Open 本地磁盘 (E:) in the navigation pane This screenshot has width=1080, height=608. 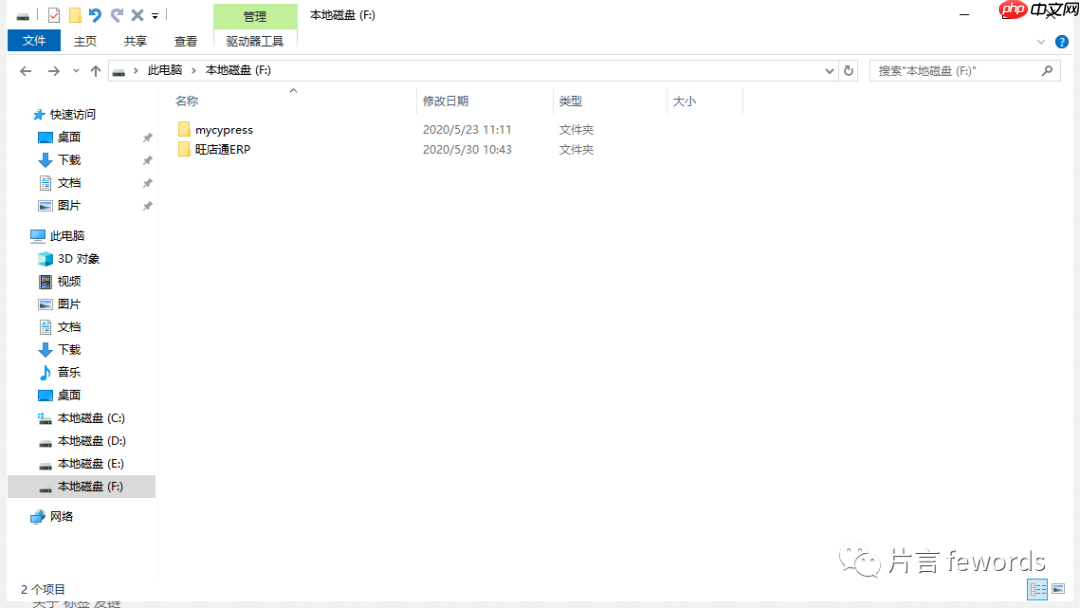click(91, 463)
